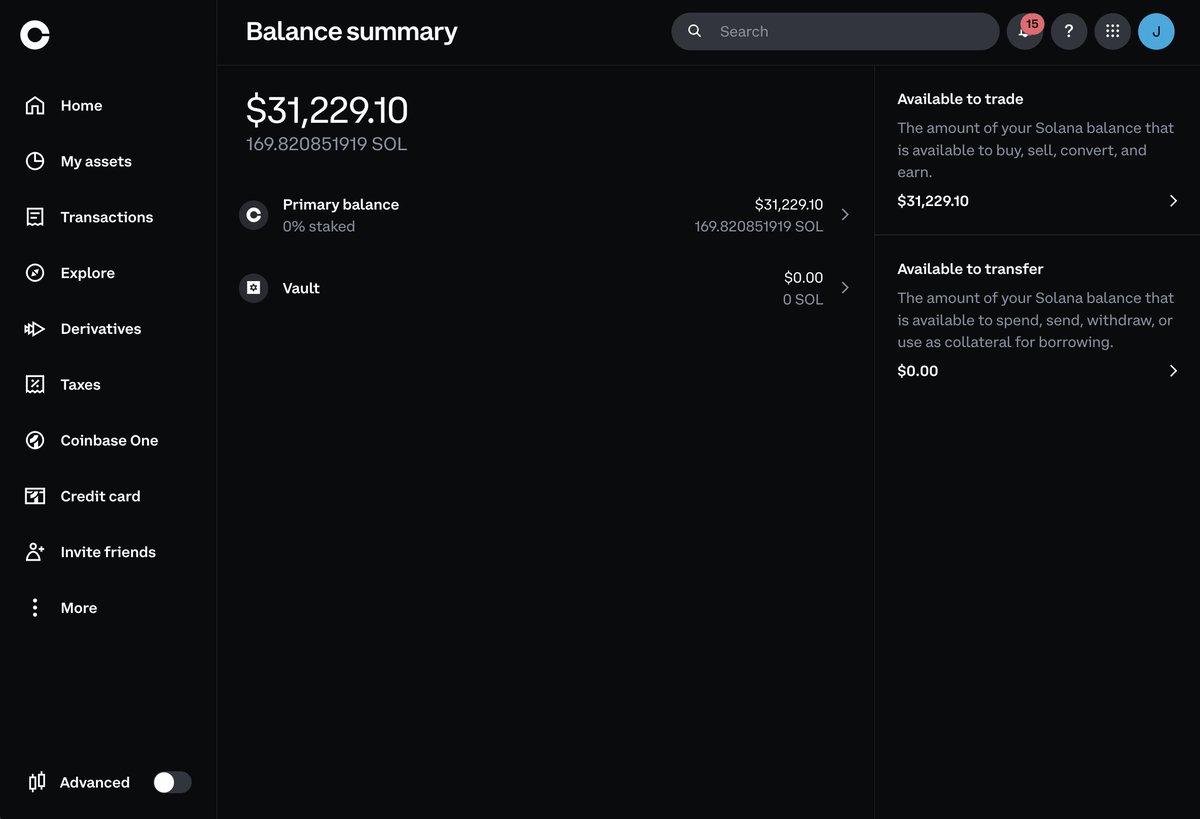Go to Home in sidebar
This screenshot has width=1200, height=819.
pyautogui.click(x=81, y=105)
